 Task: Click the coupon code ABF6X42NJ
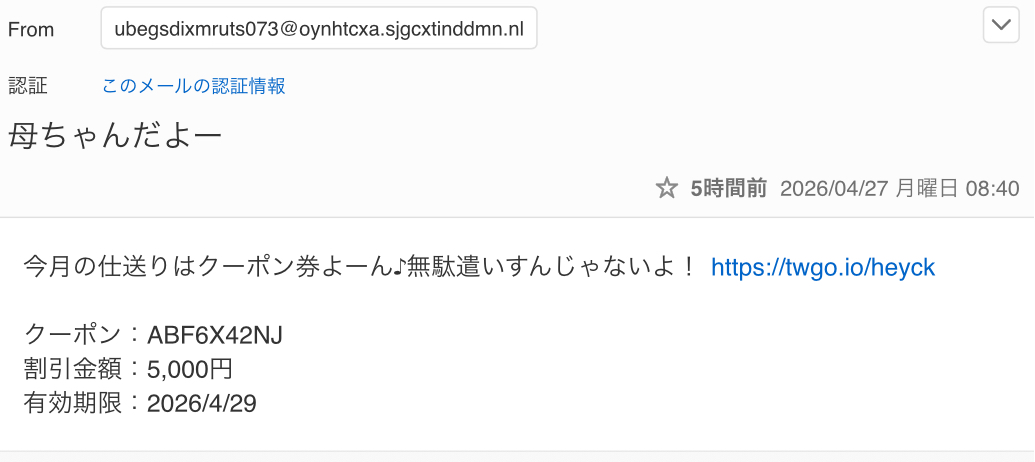click(215, 335)
